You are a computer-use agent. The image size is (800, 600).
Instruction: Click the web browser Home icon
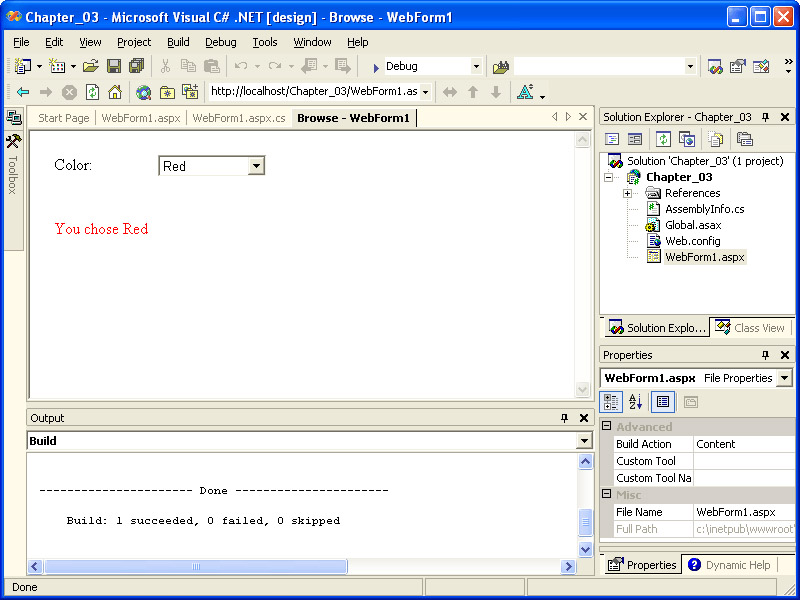(x=115, y=92)
